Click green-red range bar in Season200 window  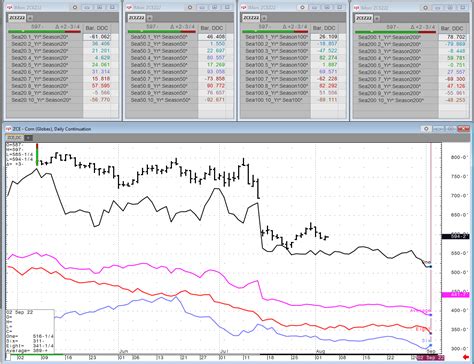[x=395, y=32]
